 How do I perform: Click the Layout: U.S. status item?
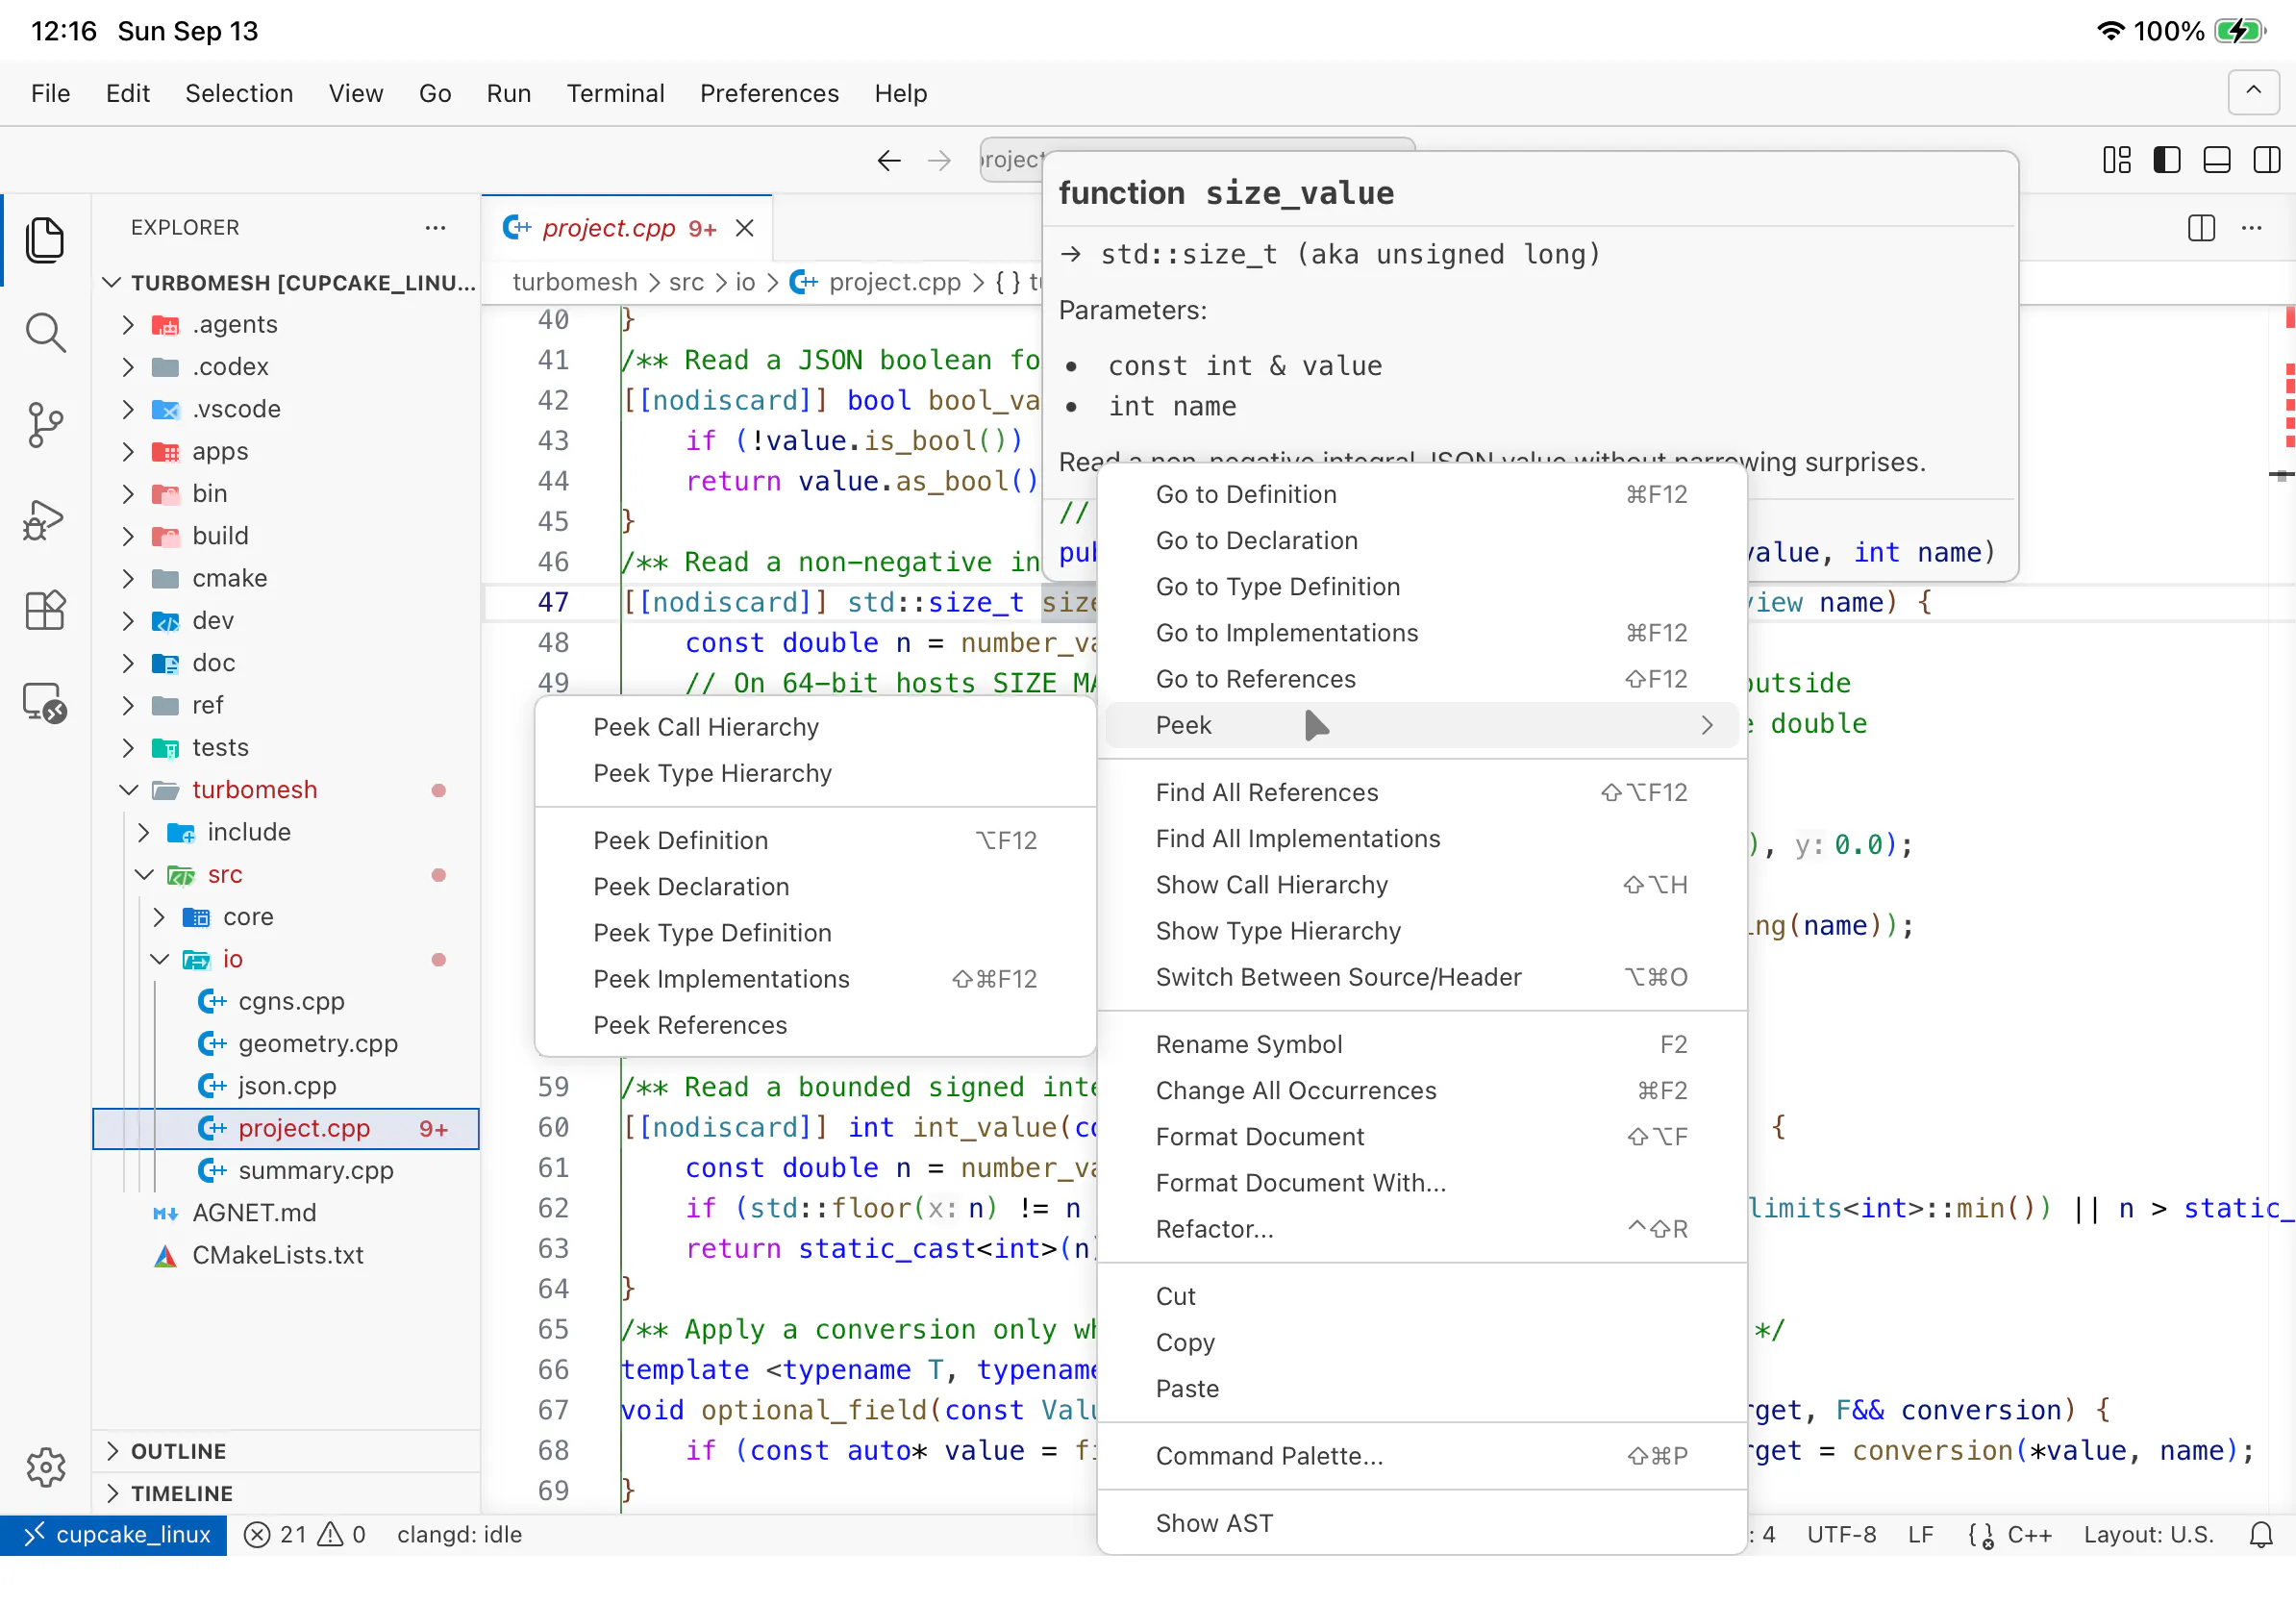pos(2149,1535)
